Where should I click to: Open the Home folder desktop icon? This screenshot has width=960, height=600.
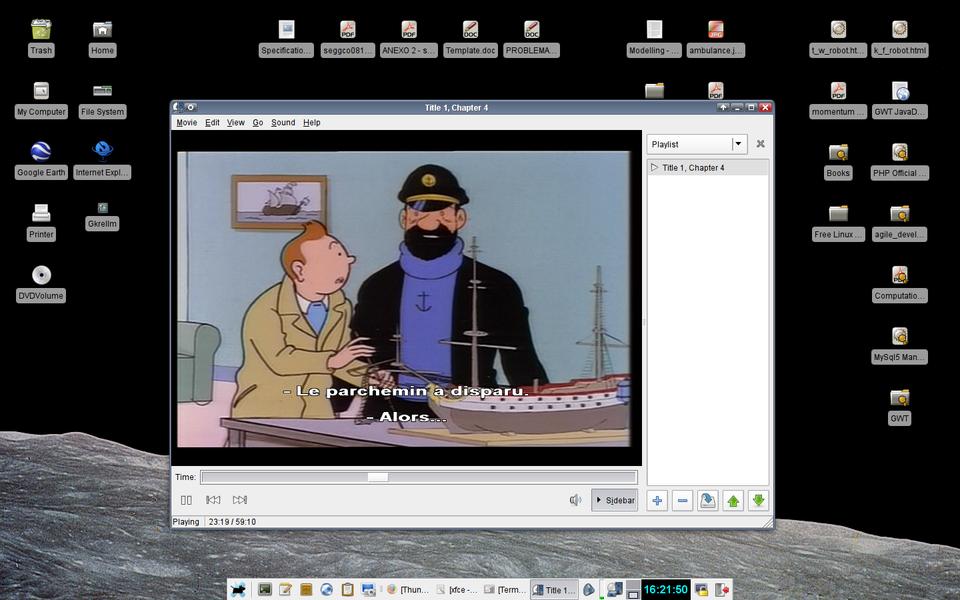102,39
